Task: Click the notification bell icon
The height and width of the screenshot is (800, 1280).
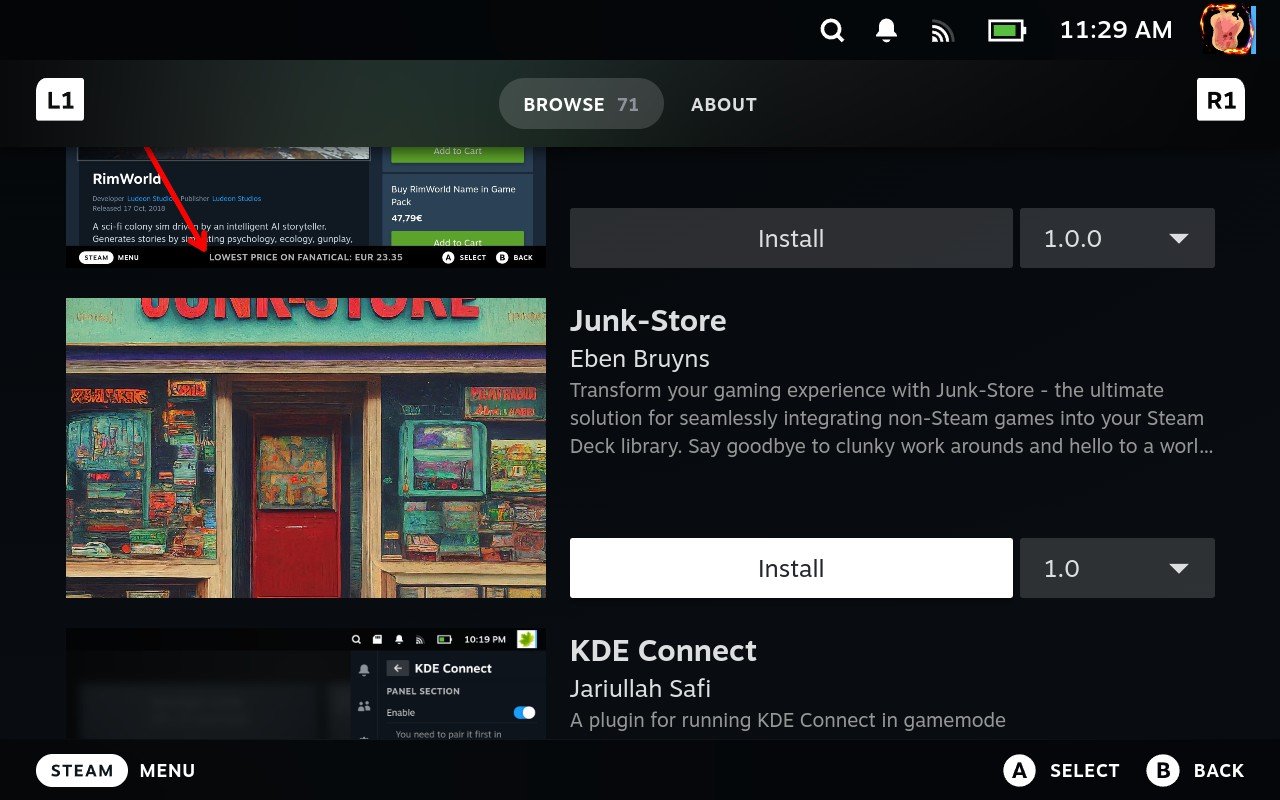Action: [886, 30]
